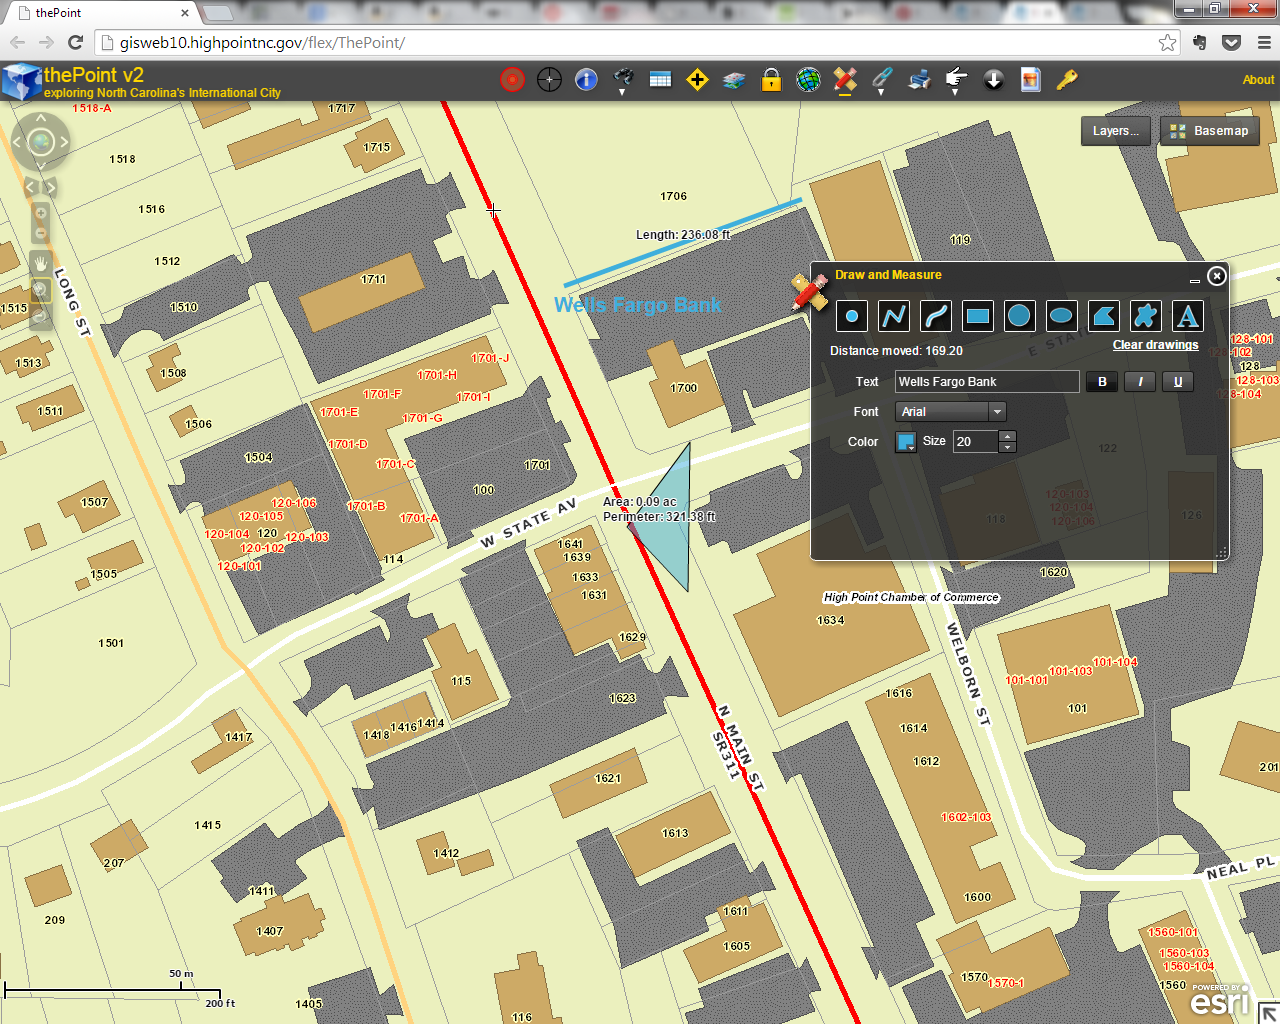
Task: Open the stacked map layers icon
Action: [734, 80]
